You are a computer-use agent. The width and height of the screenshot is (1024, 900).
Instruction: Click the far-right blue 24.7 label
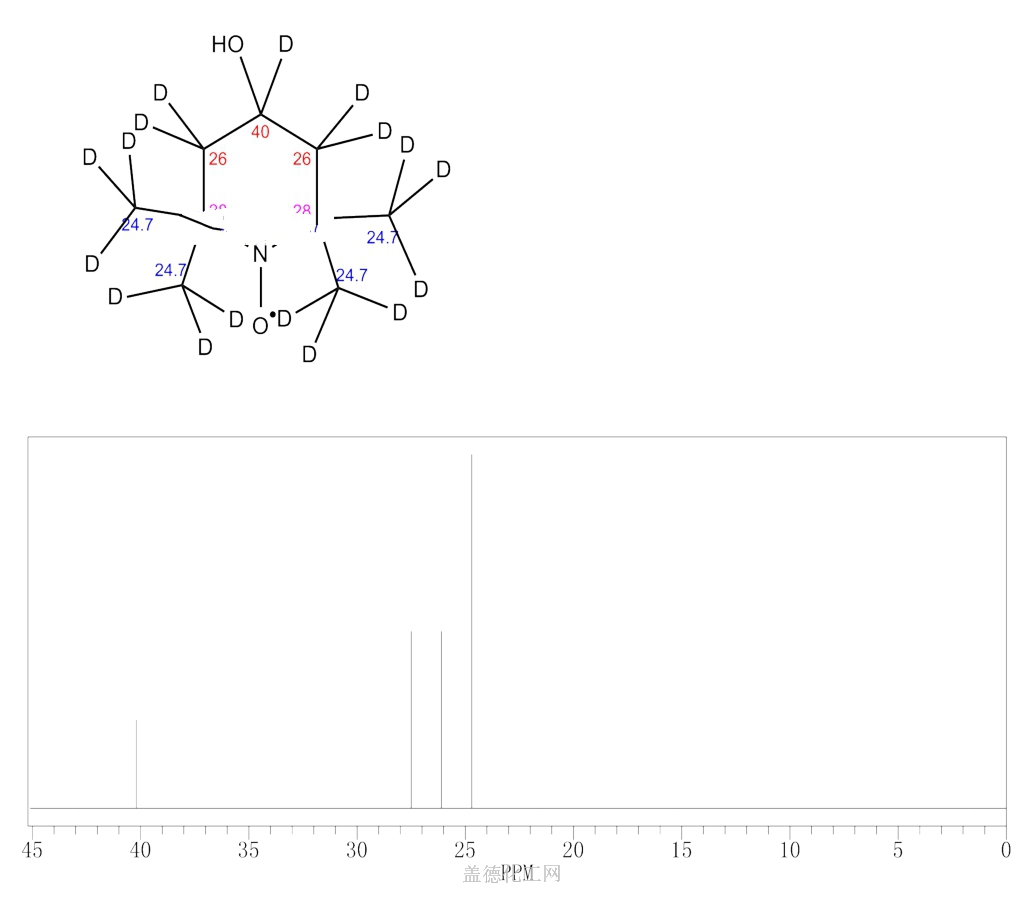(382, 238)
